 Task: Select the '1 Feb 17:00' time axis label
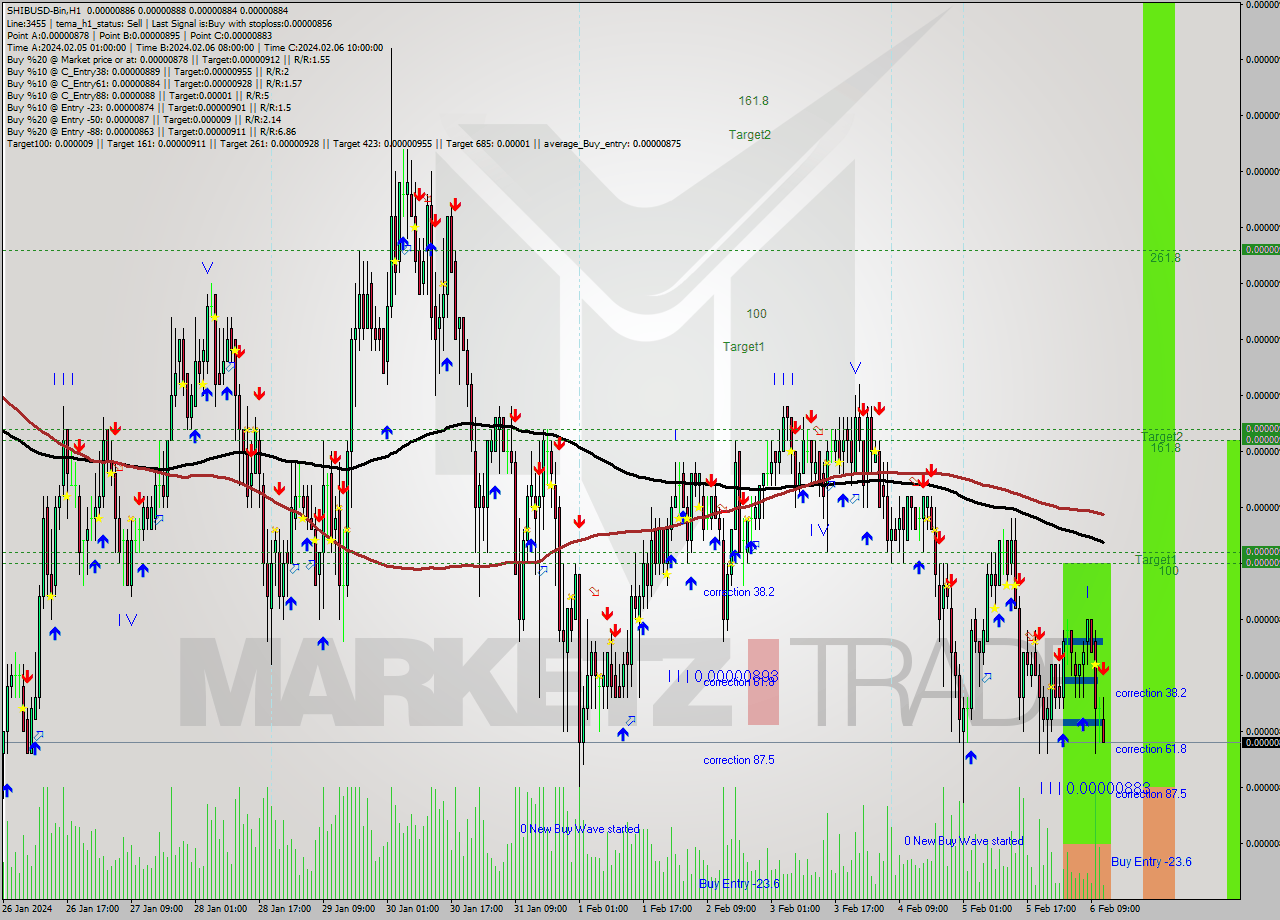tap(666, 909)
